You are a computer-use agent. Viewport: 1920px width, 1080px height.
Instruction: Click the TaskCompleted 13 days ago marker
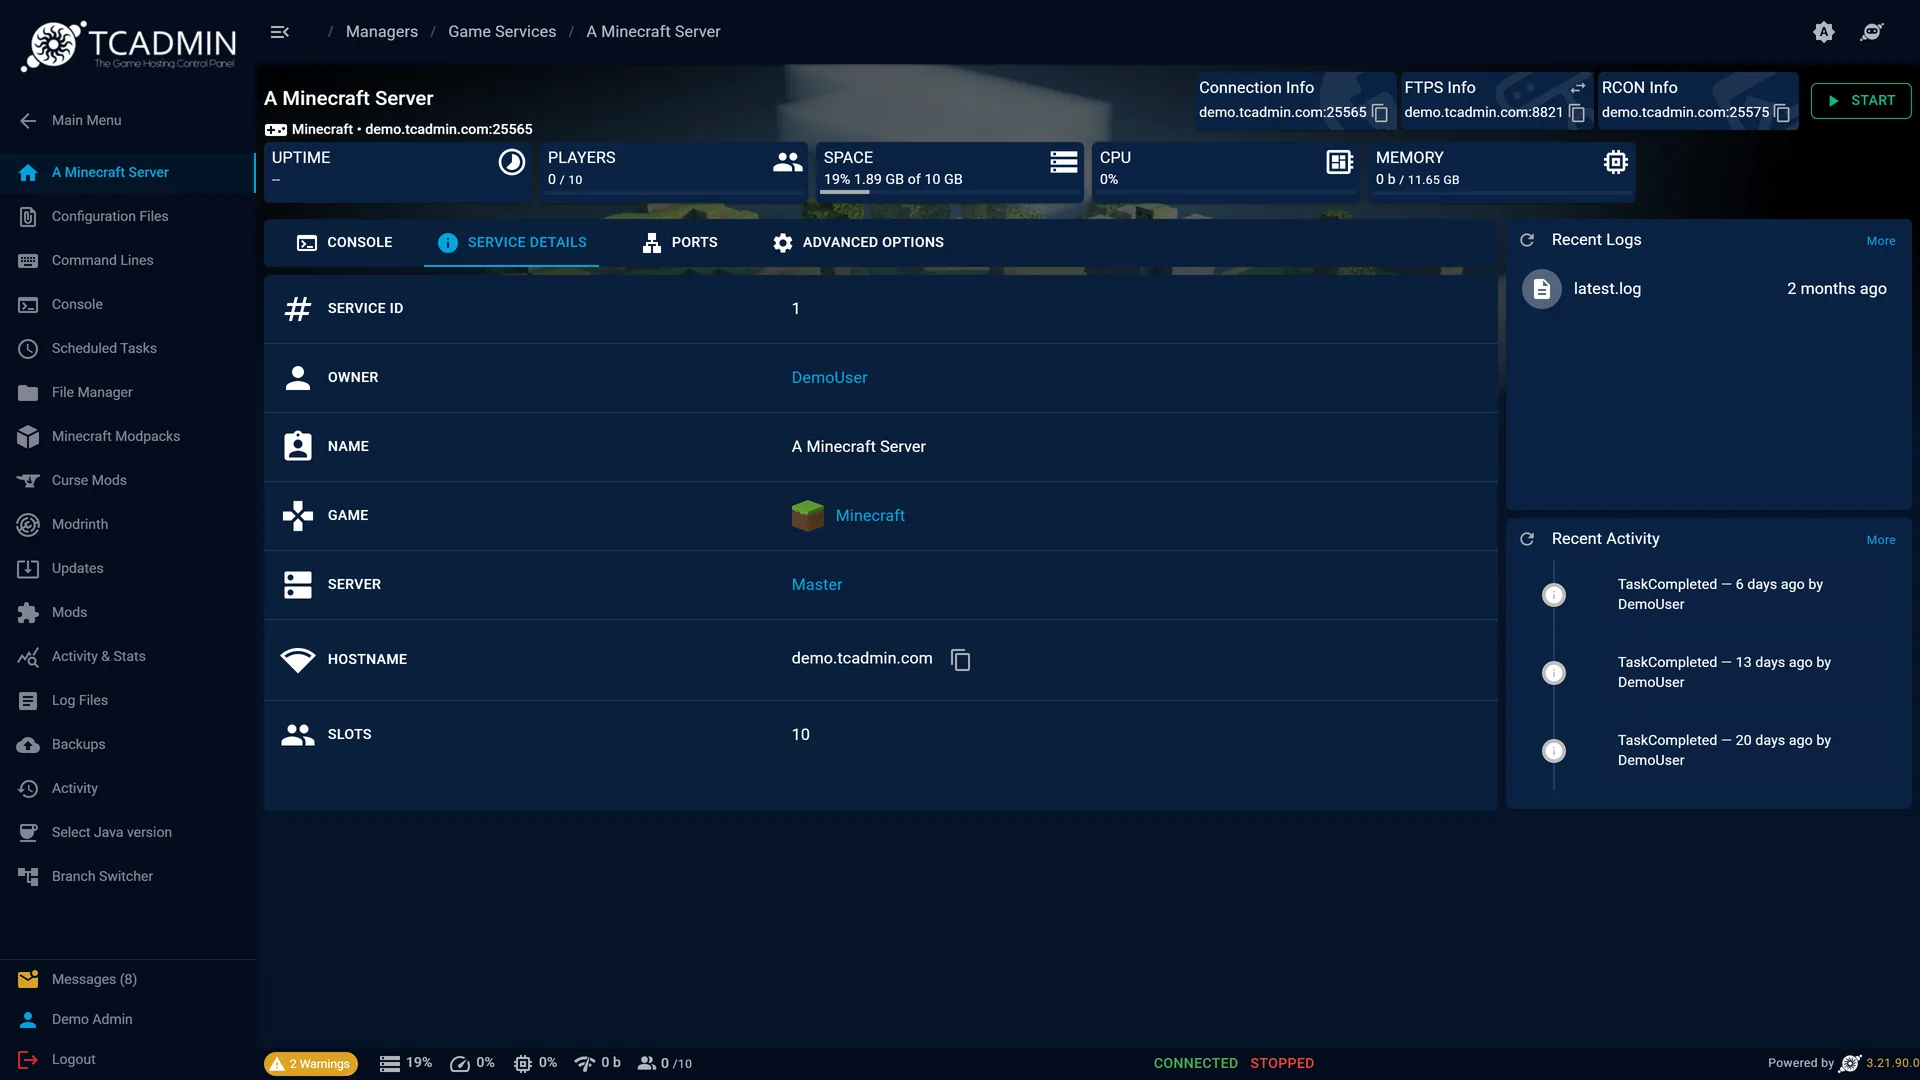point(1553,673)
